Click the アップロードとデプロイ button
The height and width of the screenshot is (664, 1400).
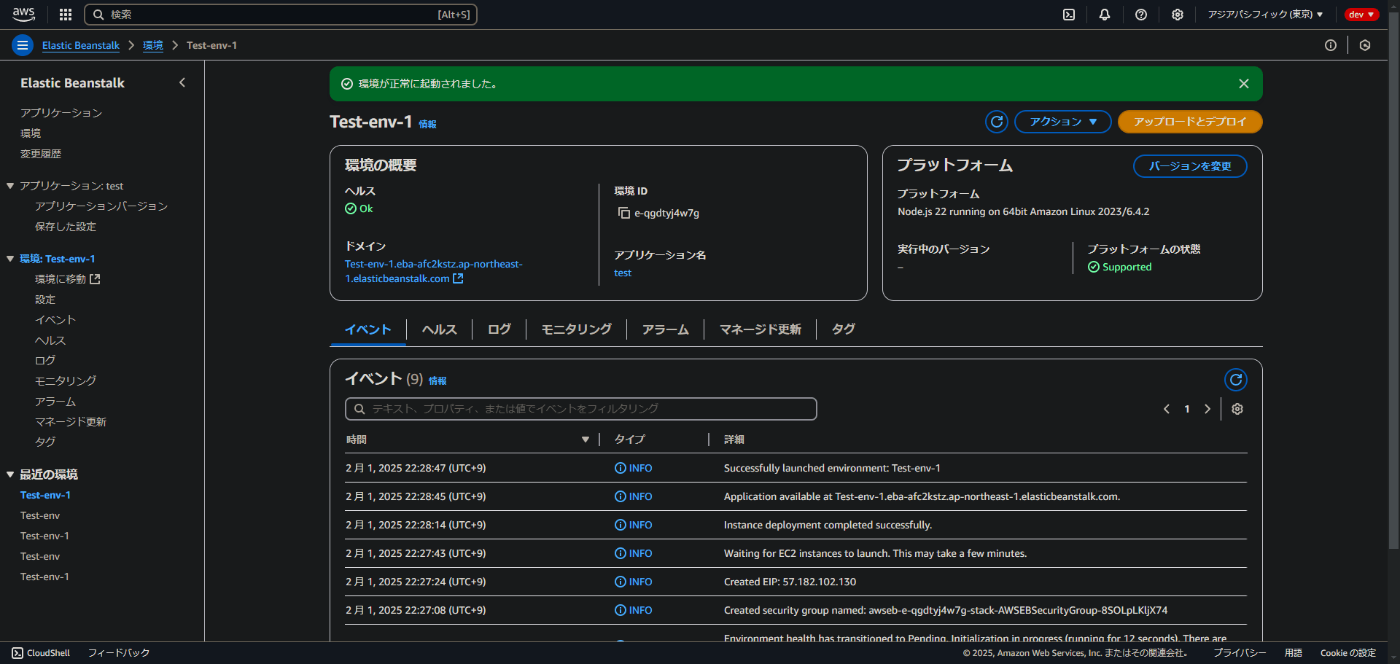point(1190,122)
